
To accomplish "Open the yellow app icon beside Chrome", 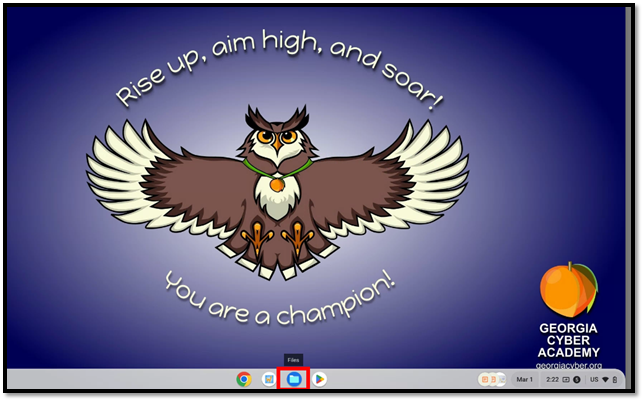I will pyautogui.click(x=268, y=379).
